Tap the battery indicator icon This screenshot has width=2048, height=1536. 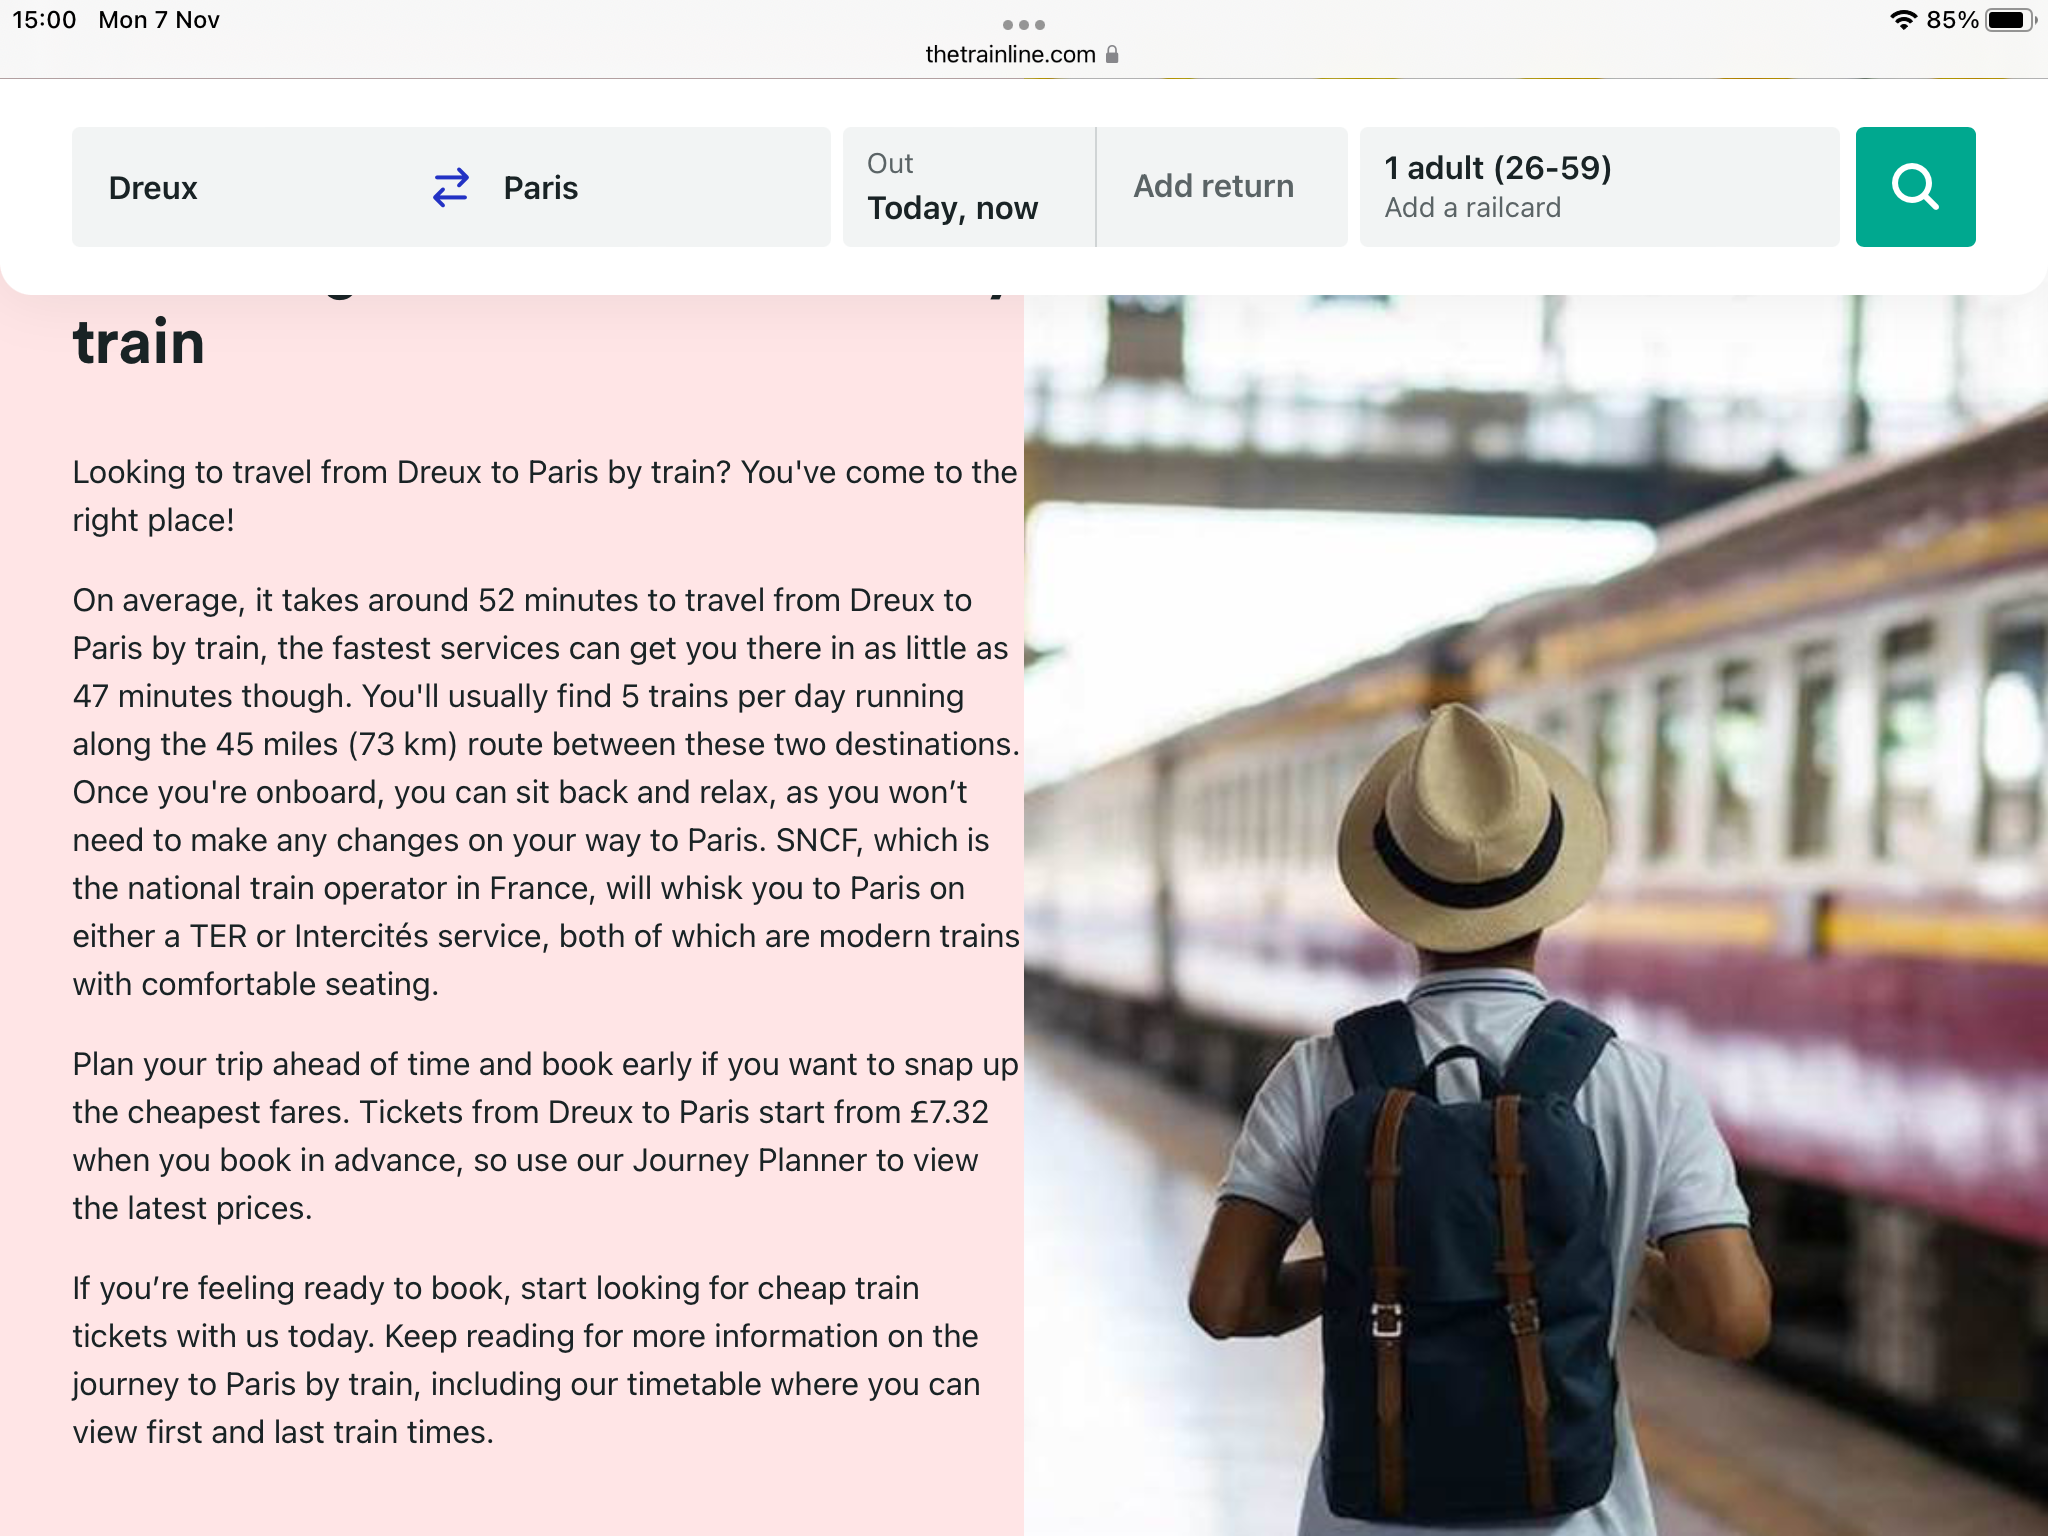[2010, 20]
